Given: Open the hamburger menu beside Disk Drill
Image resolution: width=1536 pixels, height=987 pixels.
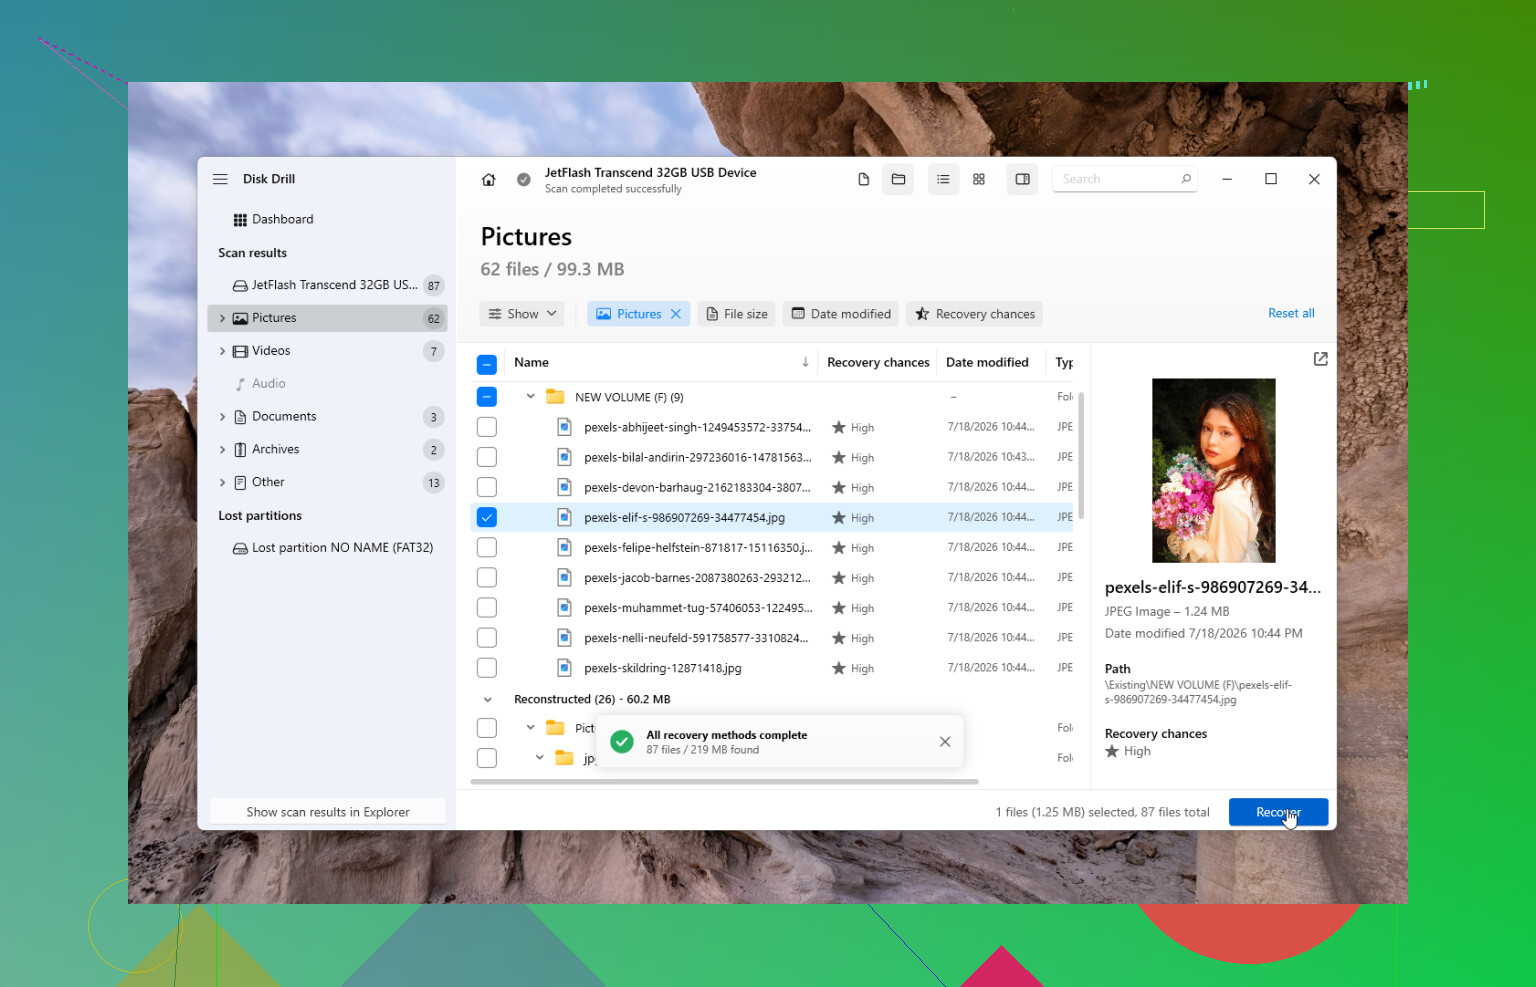Looking at the screenshot, I should pos(220,179).
